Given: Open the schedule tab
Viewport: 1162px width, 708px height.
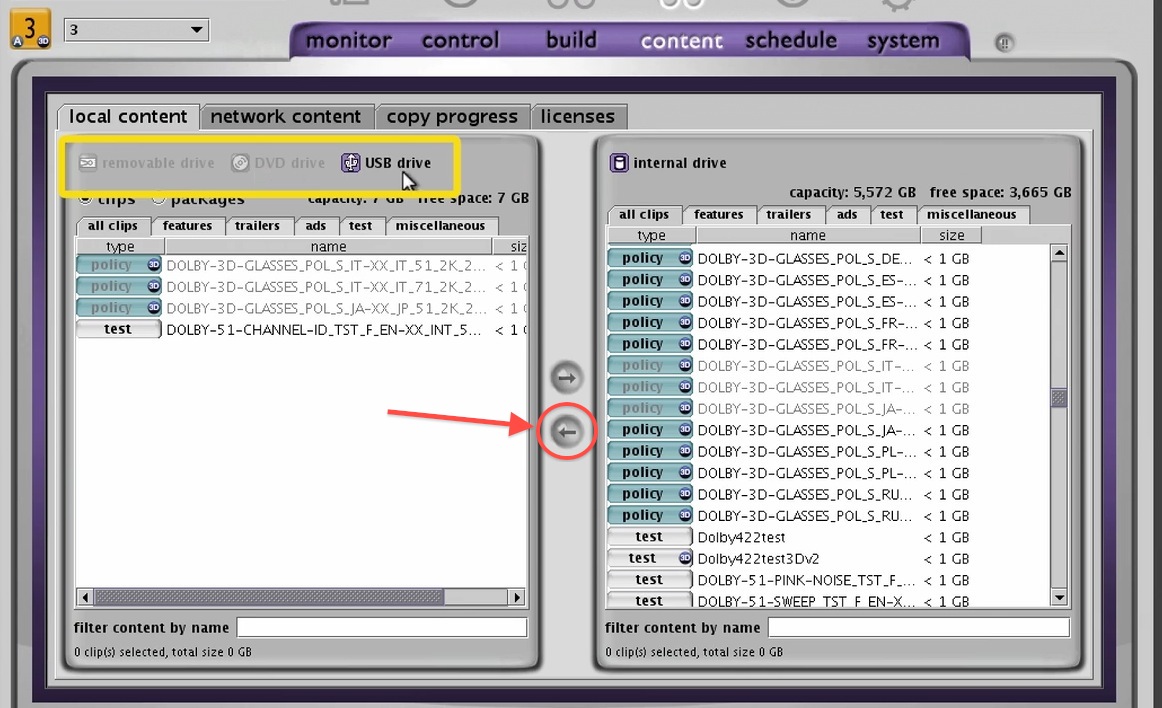Looking at the screenshot, I should (791, 40).
